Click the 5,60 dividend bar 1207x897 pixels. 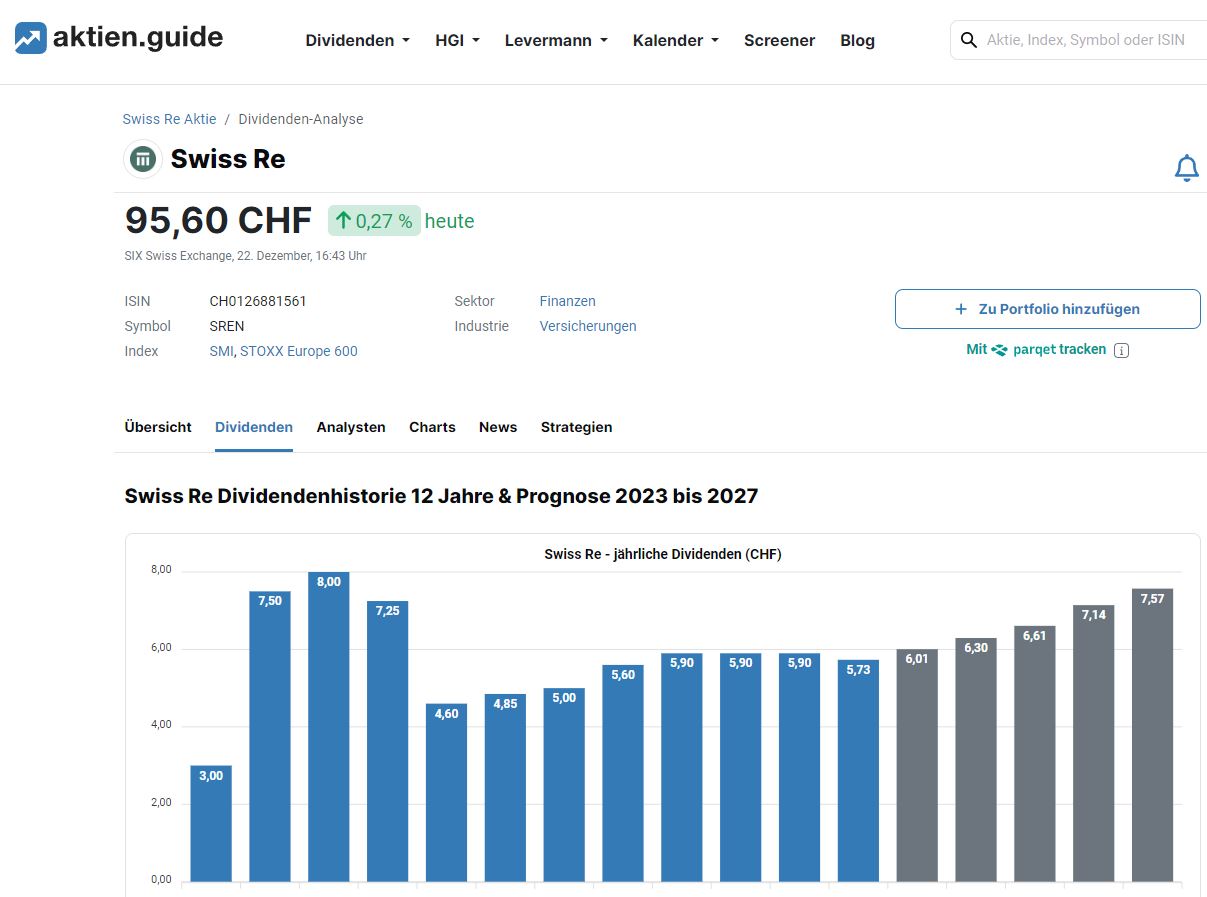[623, 773]
